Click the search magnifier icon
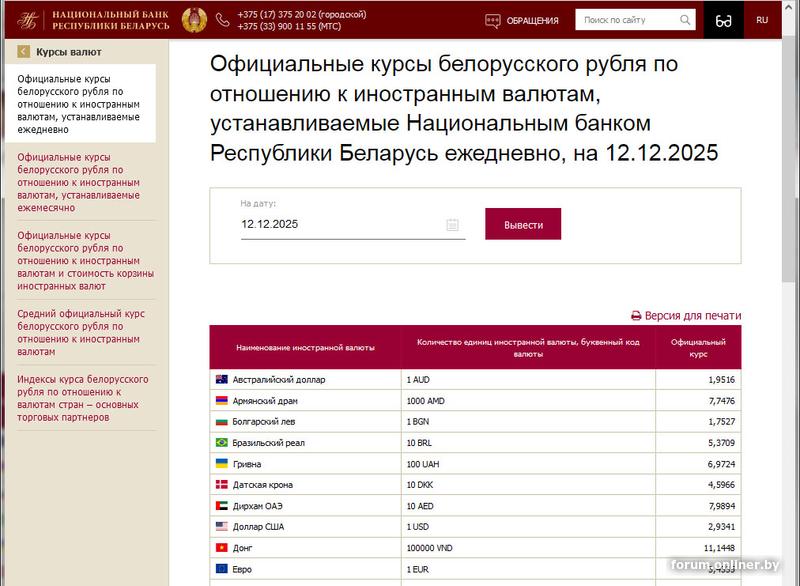Screen dimensions: 800x586 [x=685, y=20]
